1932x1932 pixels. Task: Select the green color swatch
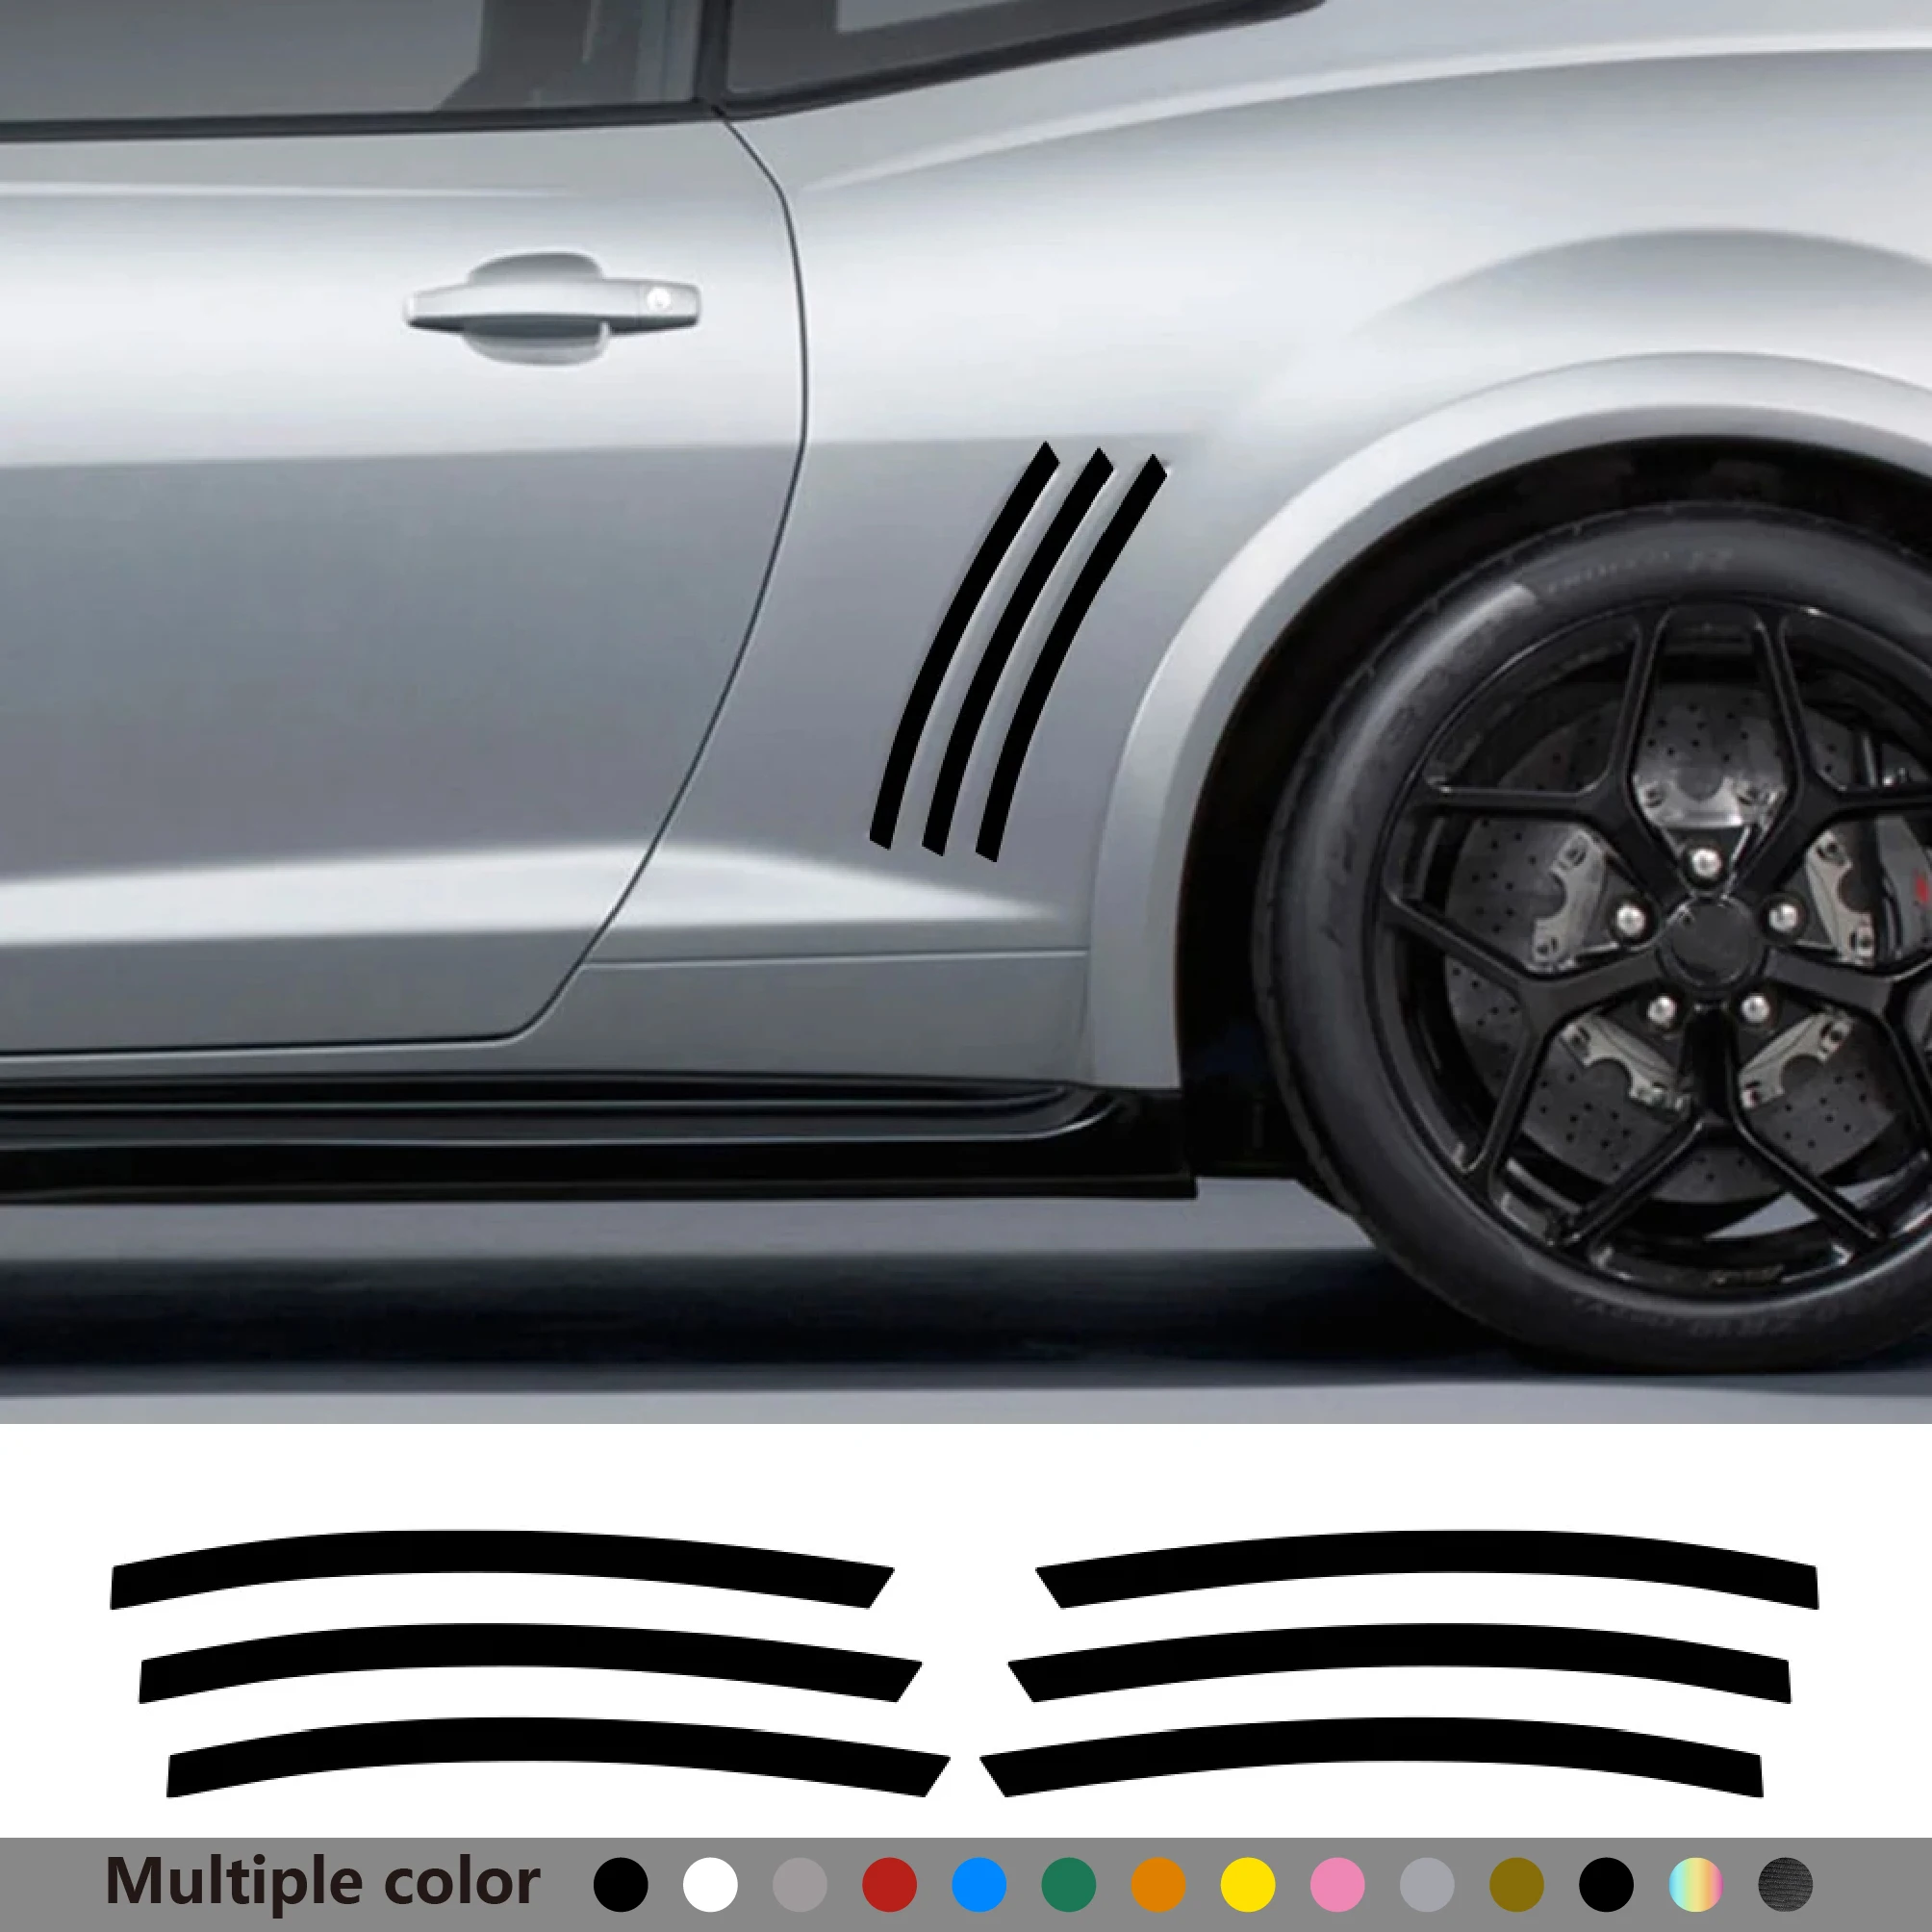1068,1885
